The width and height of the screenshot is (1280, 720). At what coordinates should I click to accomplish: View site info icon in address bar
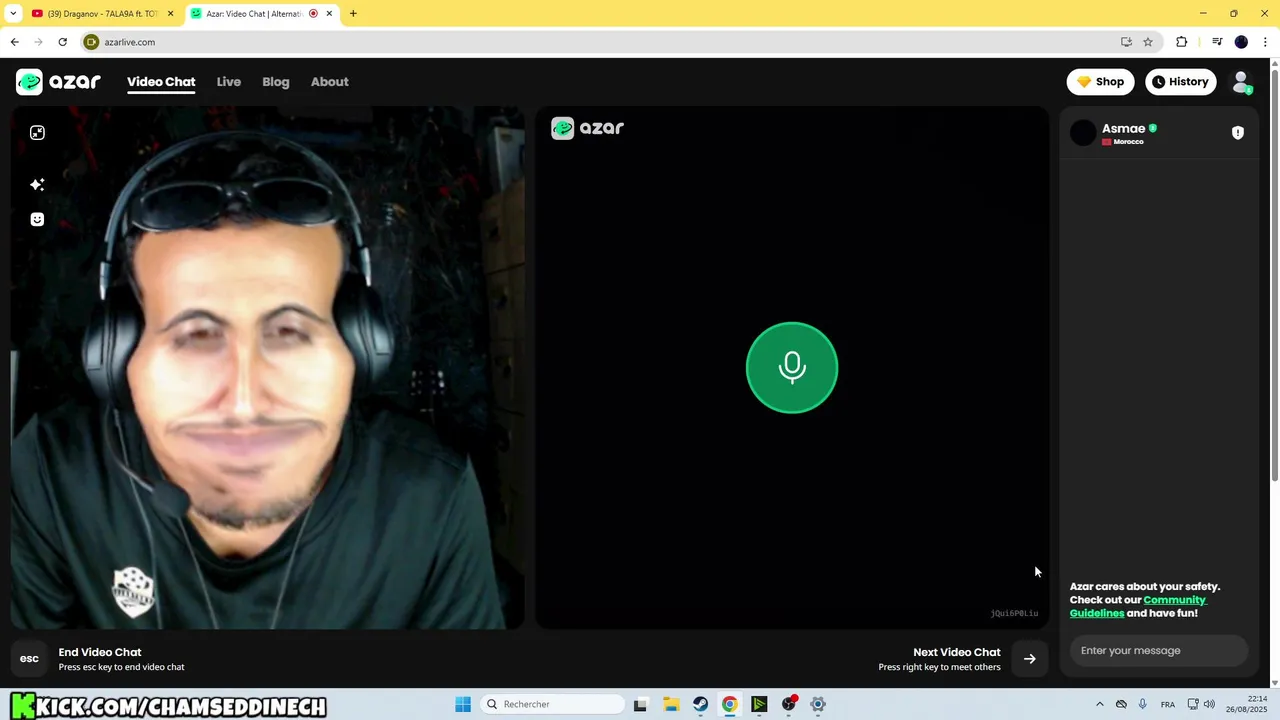point(91,42)
